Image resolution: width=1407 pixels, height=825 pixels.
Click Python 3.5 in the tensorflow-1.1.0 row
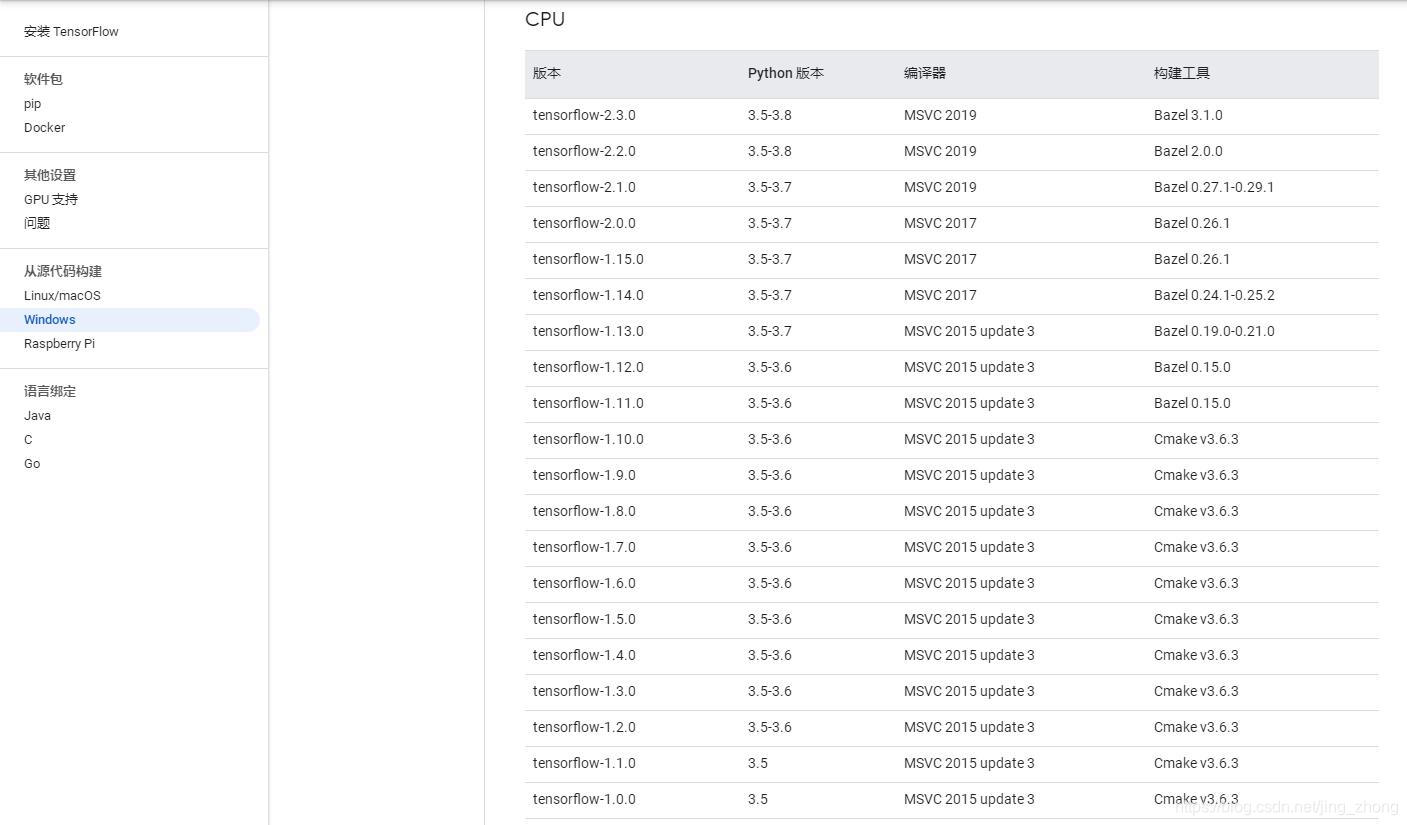[758, 763]
